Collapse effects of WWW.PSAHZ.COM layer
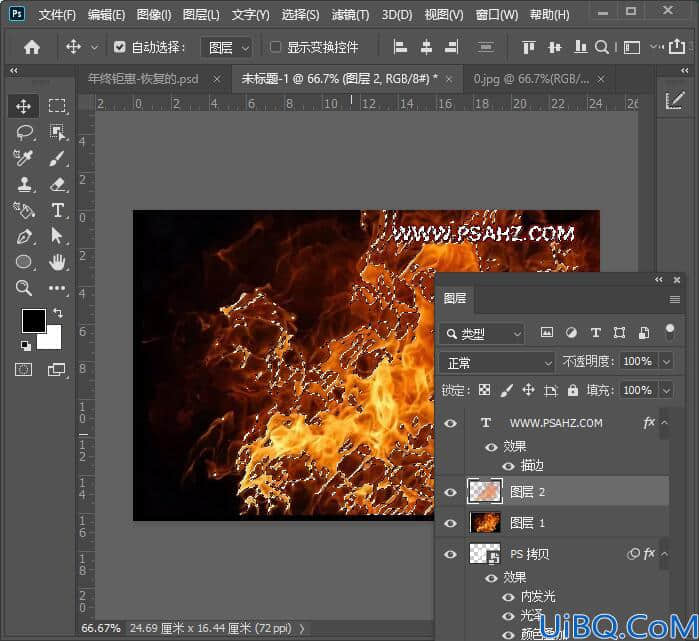This screenshot has height=641, width=699. pyautogui.click(x=664, y=423)
